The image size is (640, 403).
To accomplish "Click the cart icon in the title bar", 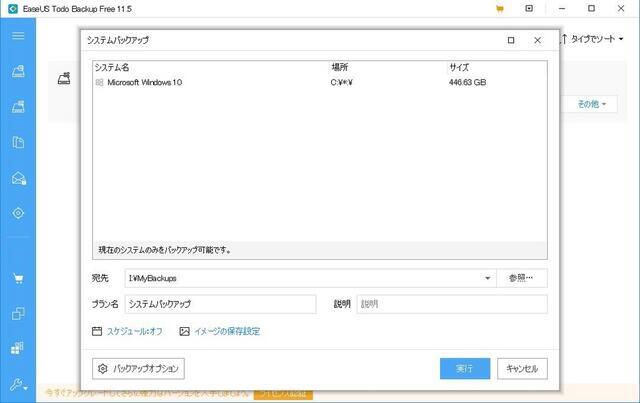I will (500, 9).
